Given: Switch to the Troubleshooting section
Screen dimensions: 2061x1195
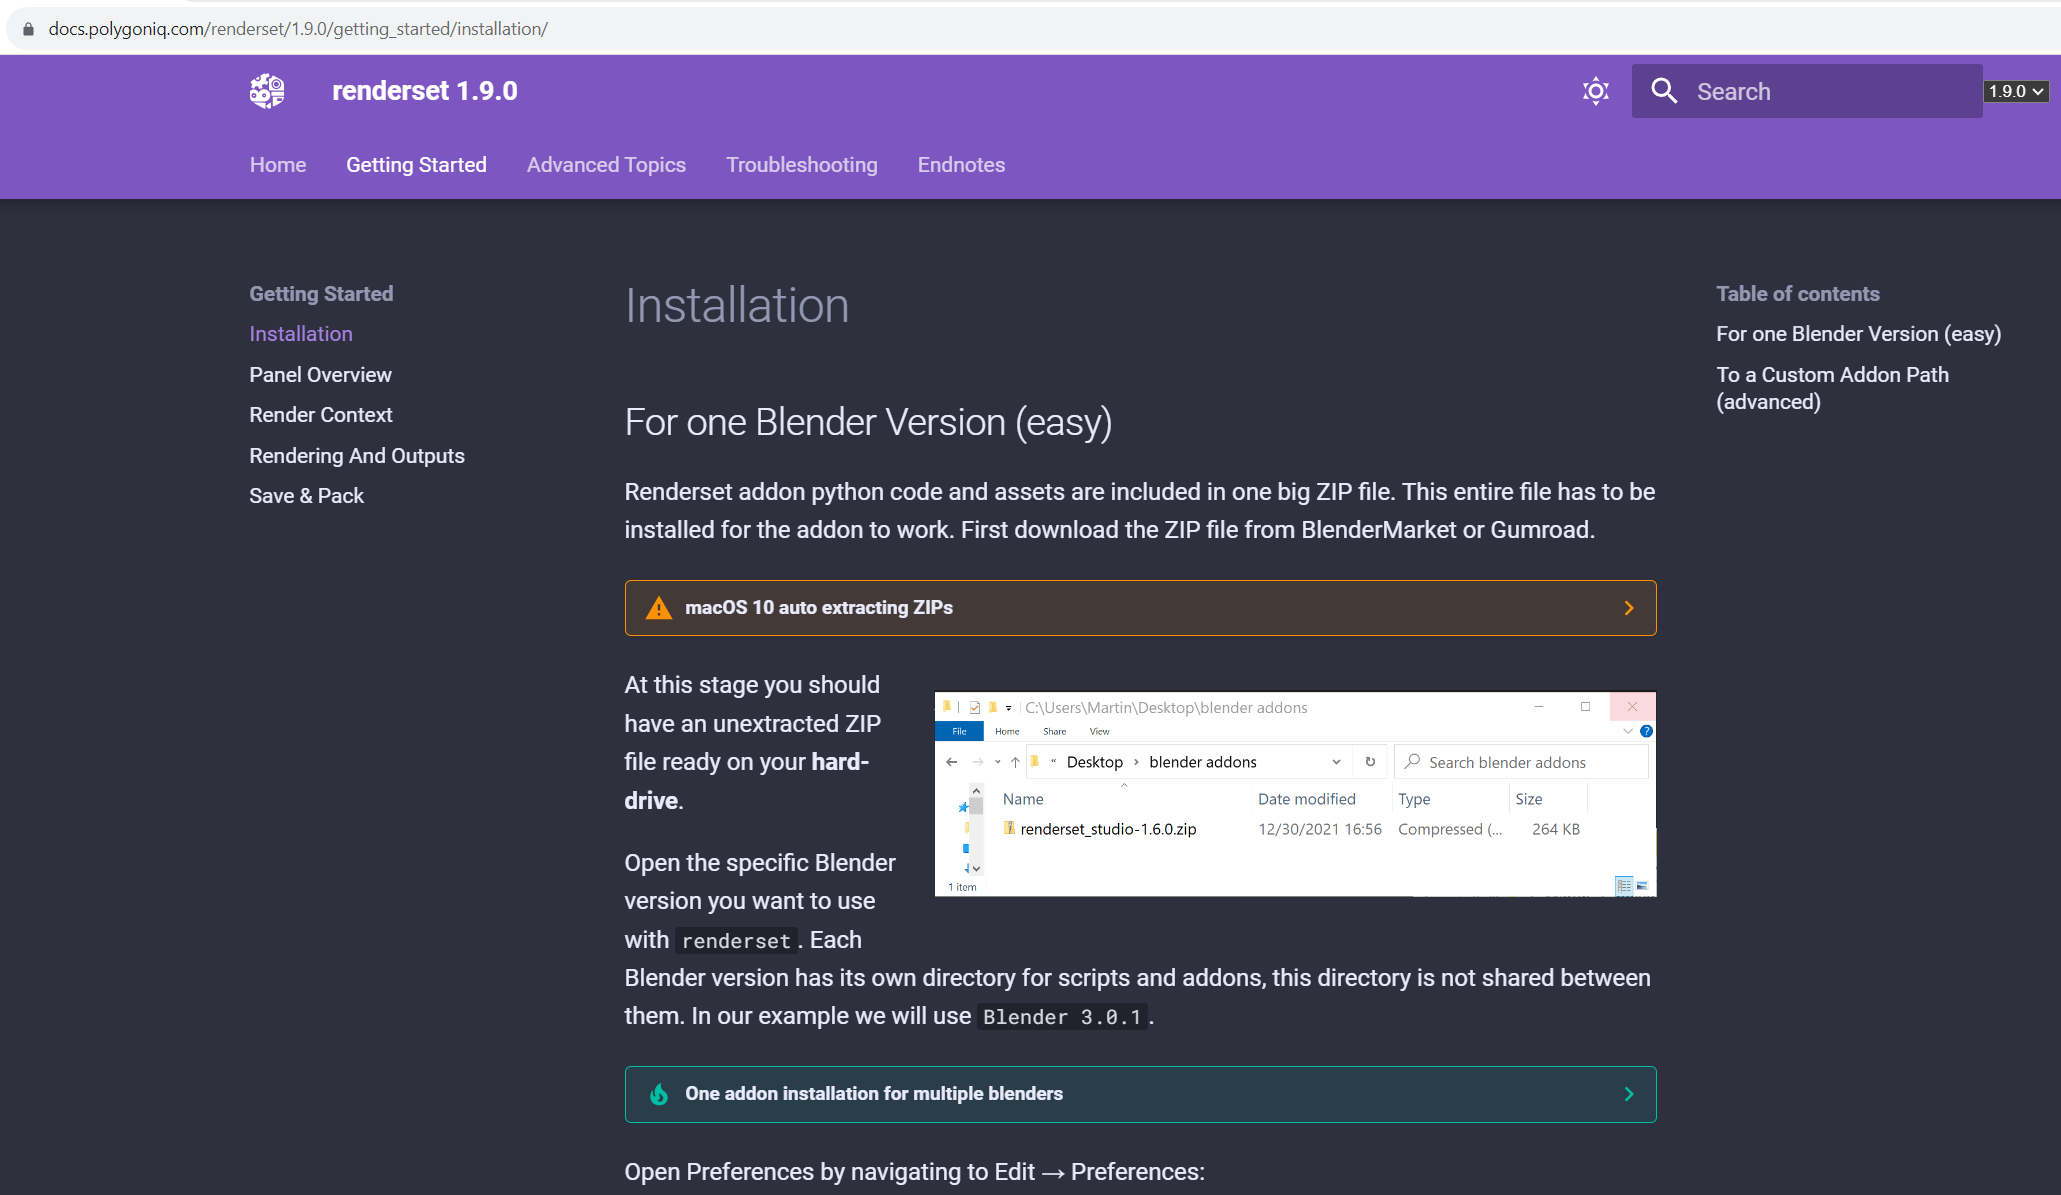Looking at the screenshot, I should coord(801,165).
